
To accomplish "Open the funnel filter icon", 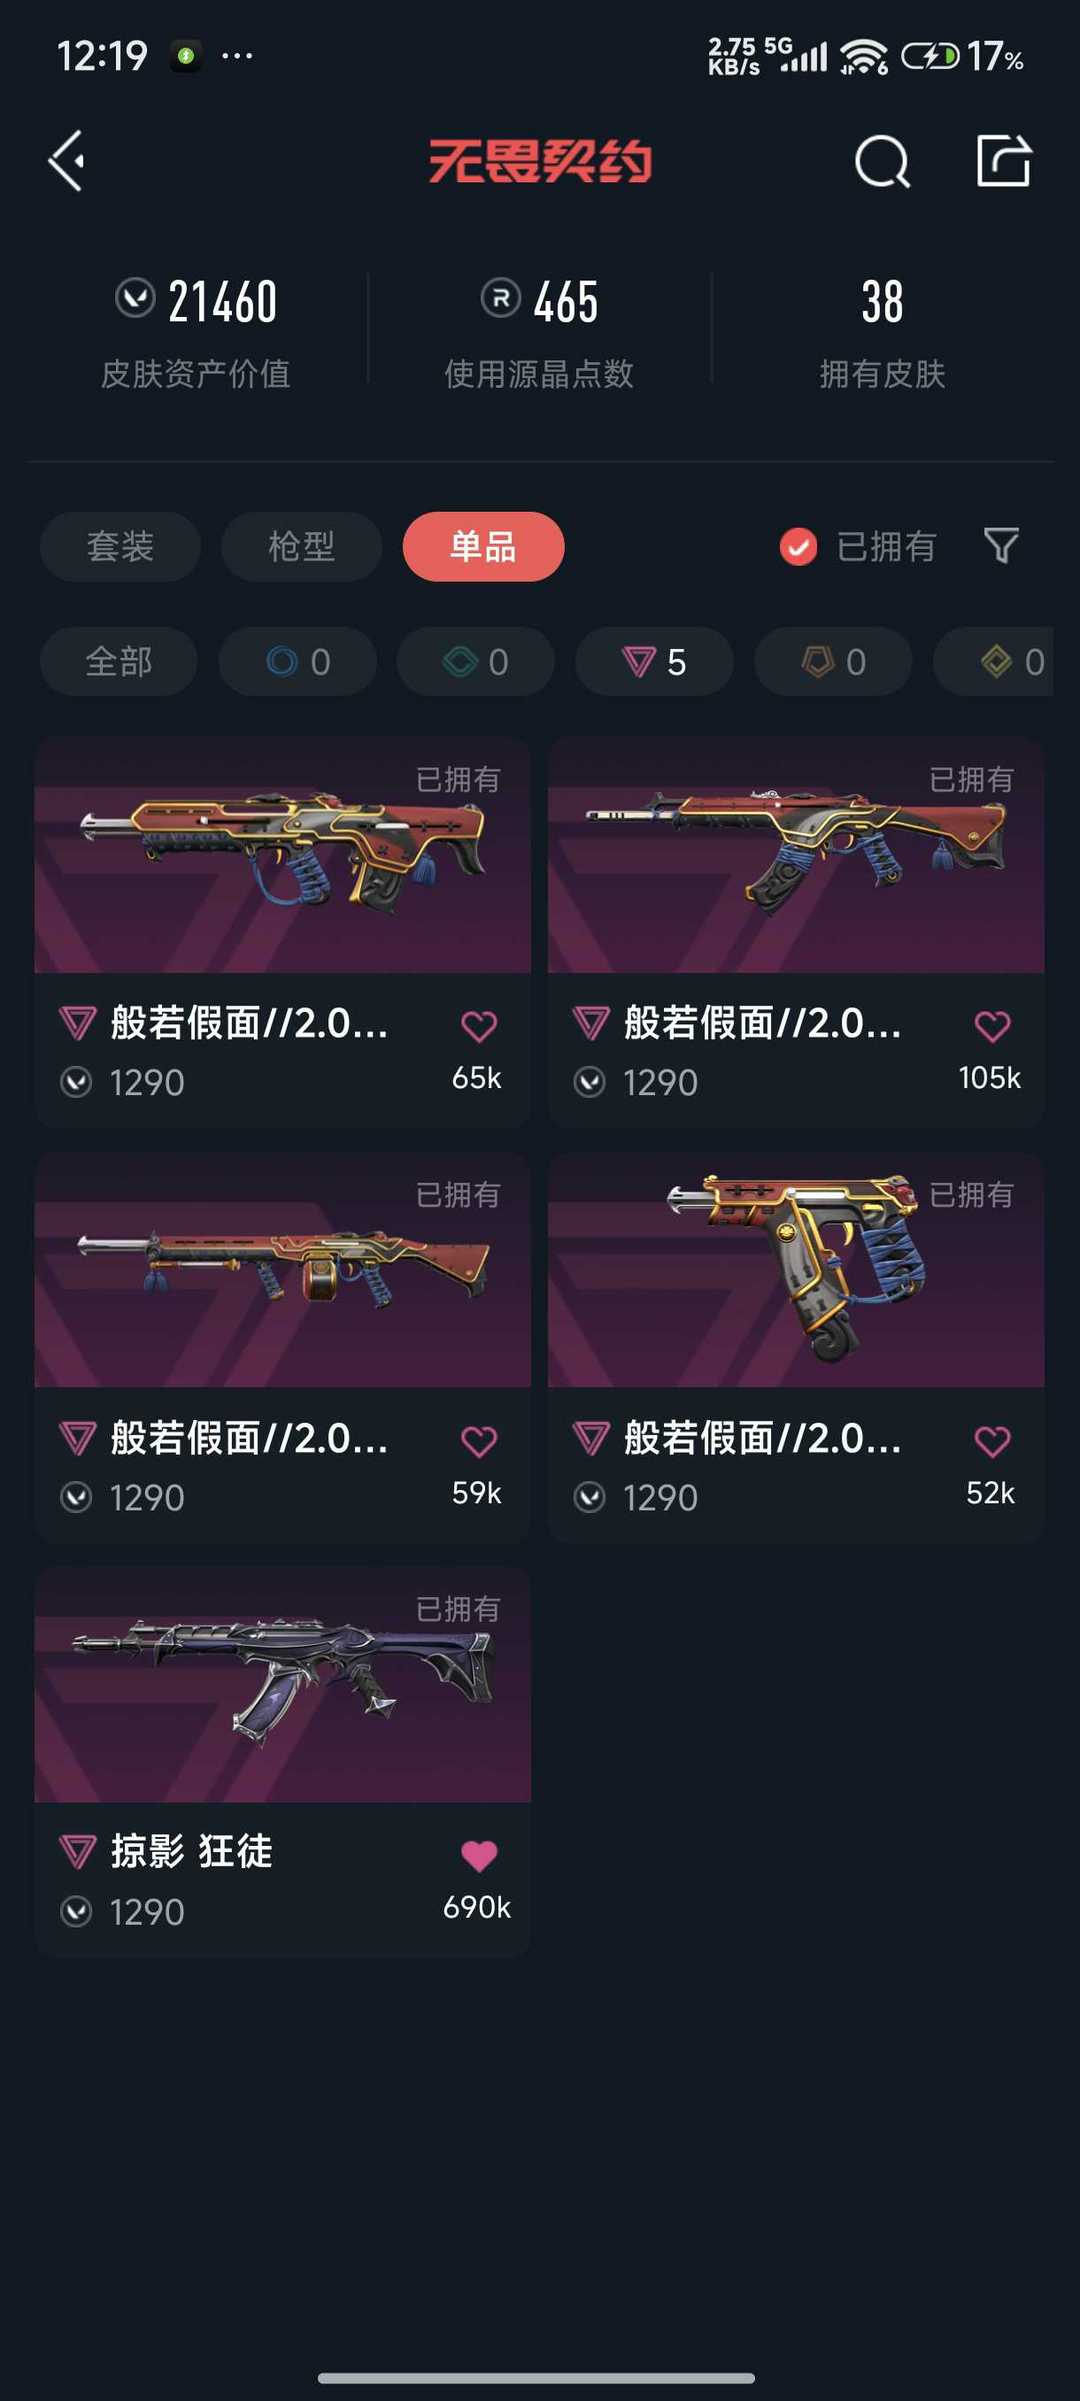I will click(x=1001, y=546).
